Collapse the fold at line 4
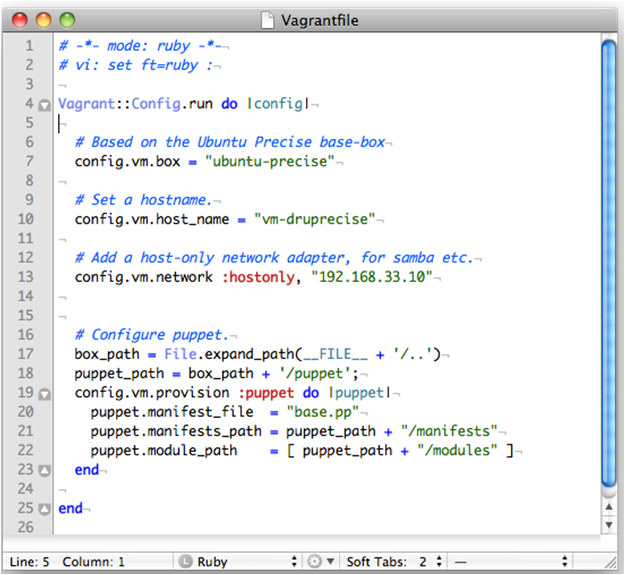Image resolution: width=625 pixels, height=575 pixels. (x=44, y=104)
